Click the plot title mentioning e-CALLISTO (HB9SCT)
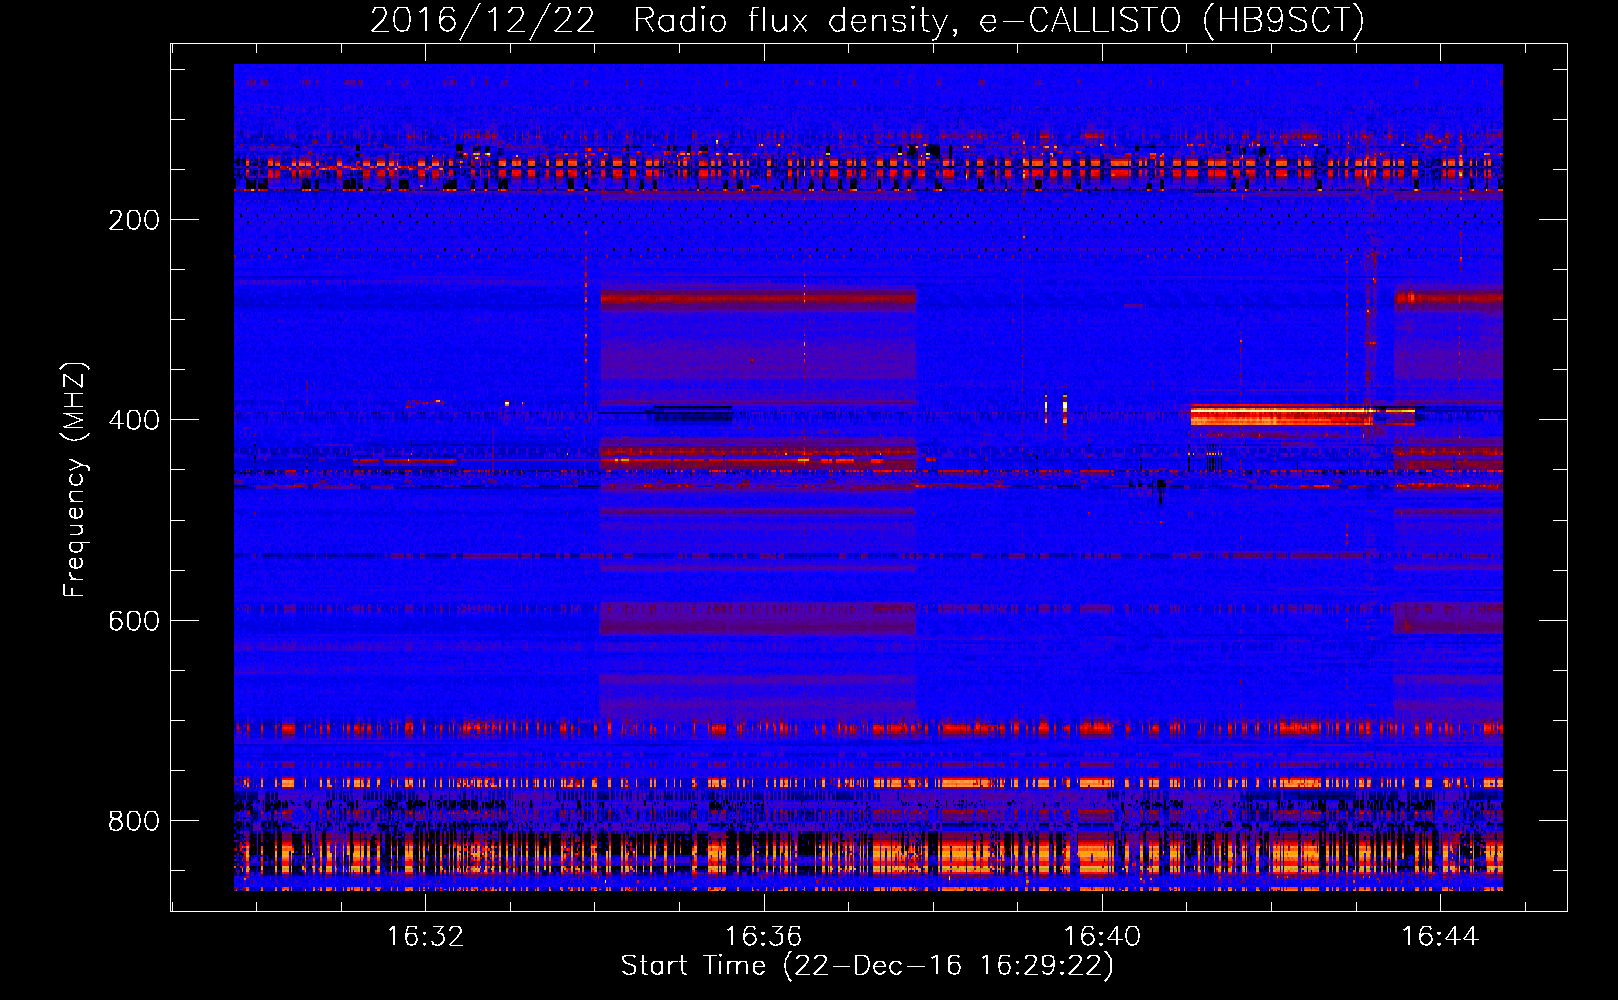 tap(867, 20)
